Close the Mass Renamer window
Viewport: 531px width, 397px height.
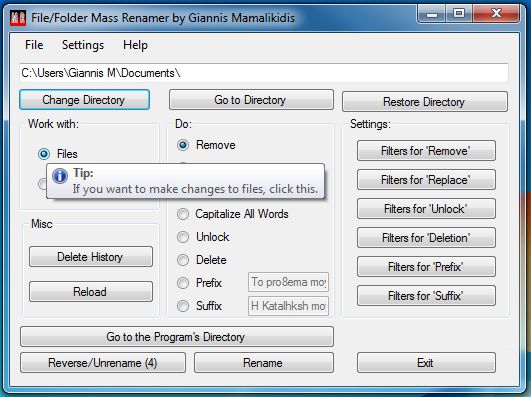(x=496, y=14)
